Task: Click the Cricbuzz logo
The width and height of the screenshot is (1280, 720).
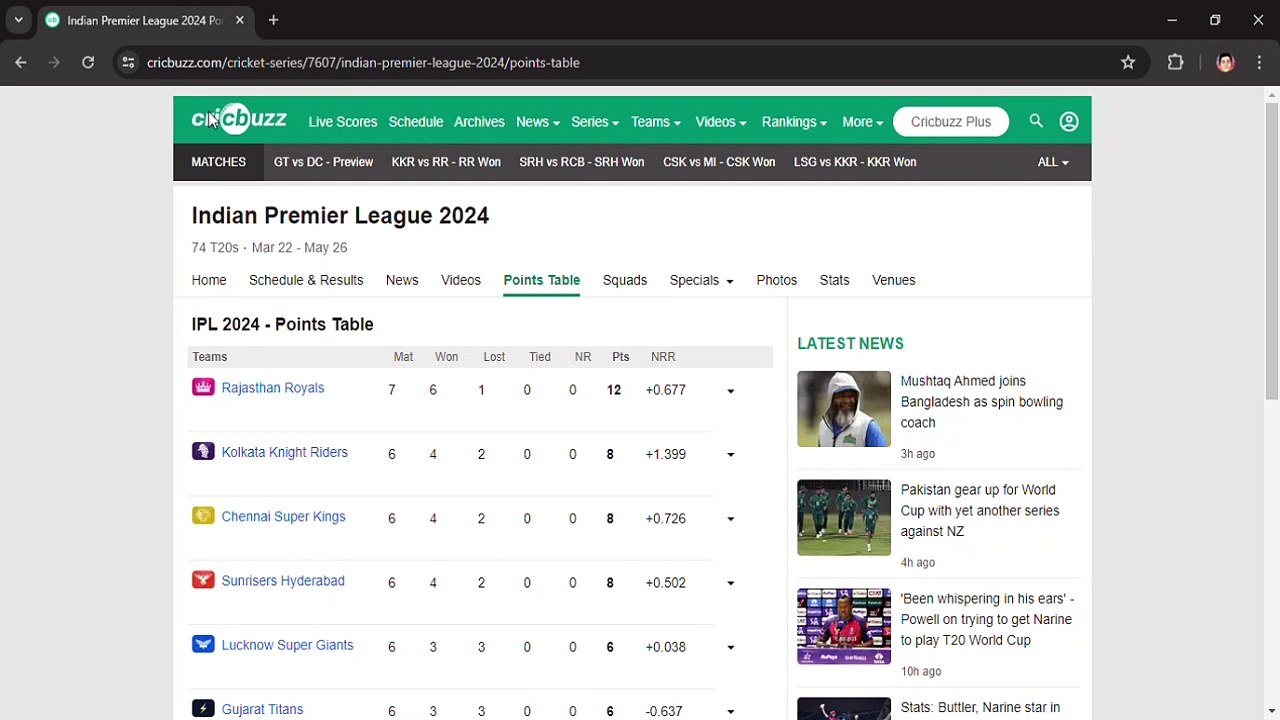Action: tap(239, 120)
